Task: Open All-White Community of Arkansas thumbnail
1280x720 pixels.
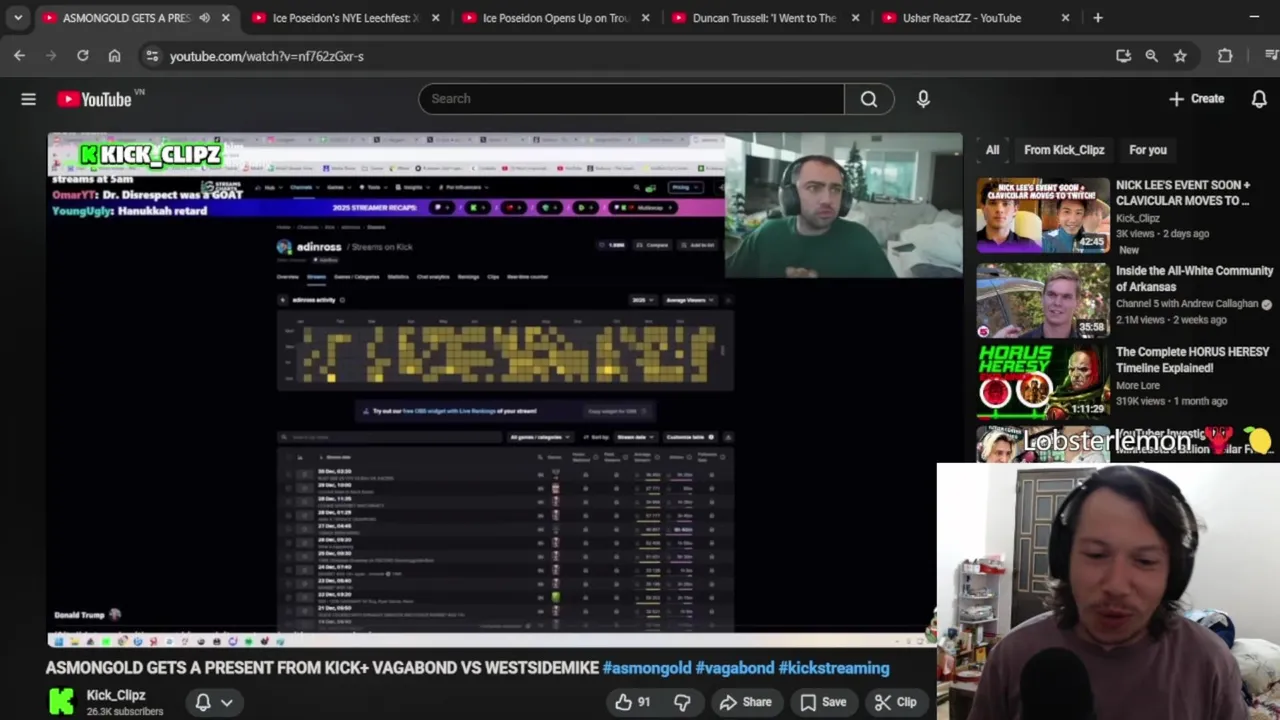Action: click(1043, 301)
